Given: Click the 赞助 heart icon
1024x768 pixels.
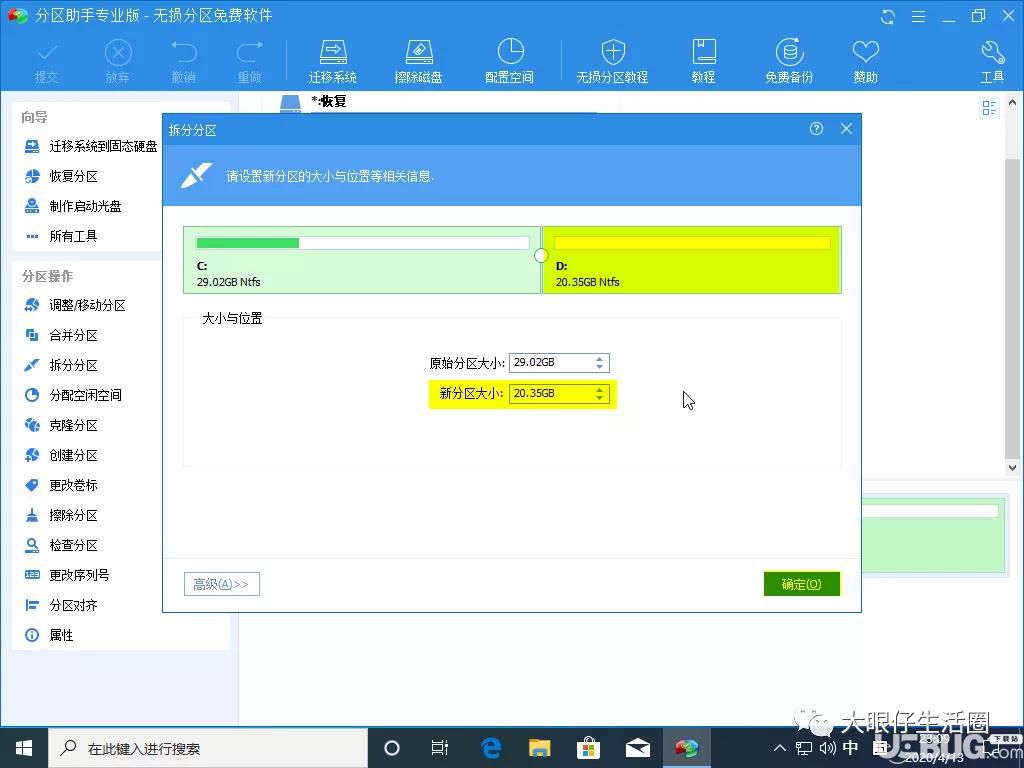Looking at the screenshot, I should coord(865,61).
